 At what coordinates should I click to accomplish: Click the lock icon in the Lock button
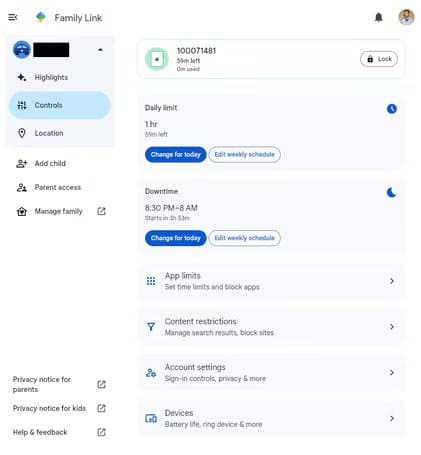(x=370, y=59)
